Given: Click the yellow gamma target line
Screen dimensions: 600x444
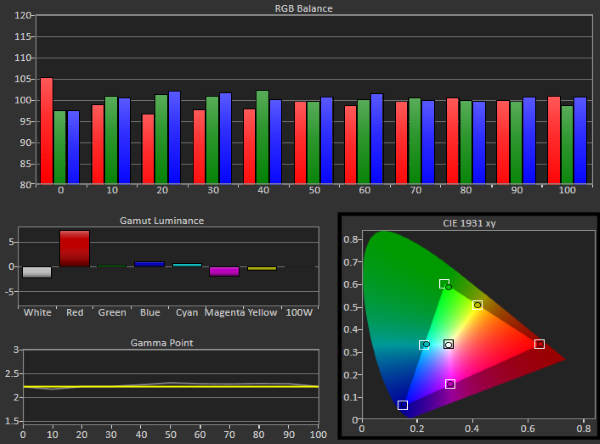Looking at the screenshot, I should click(x=171, y=387).
